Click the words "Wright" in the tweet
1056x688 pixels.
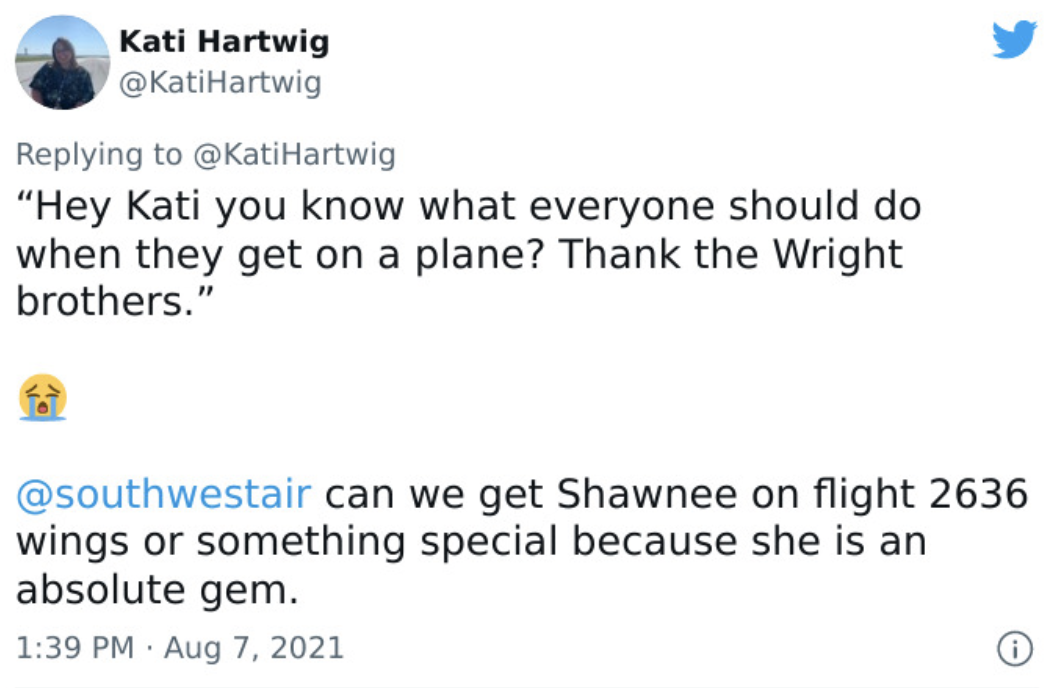(x=837, y=254)
